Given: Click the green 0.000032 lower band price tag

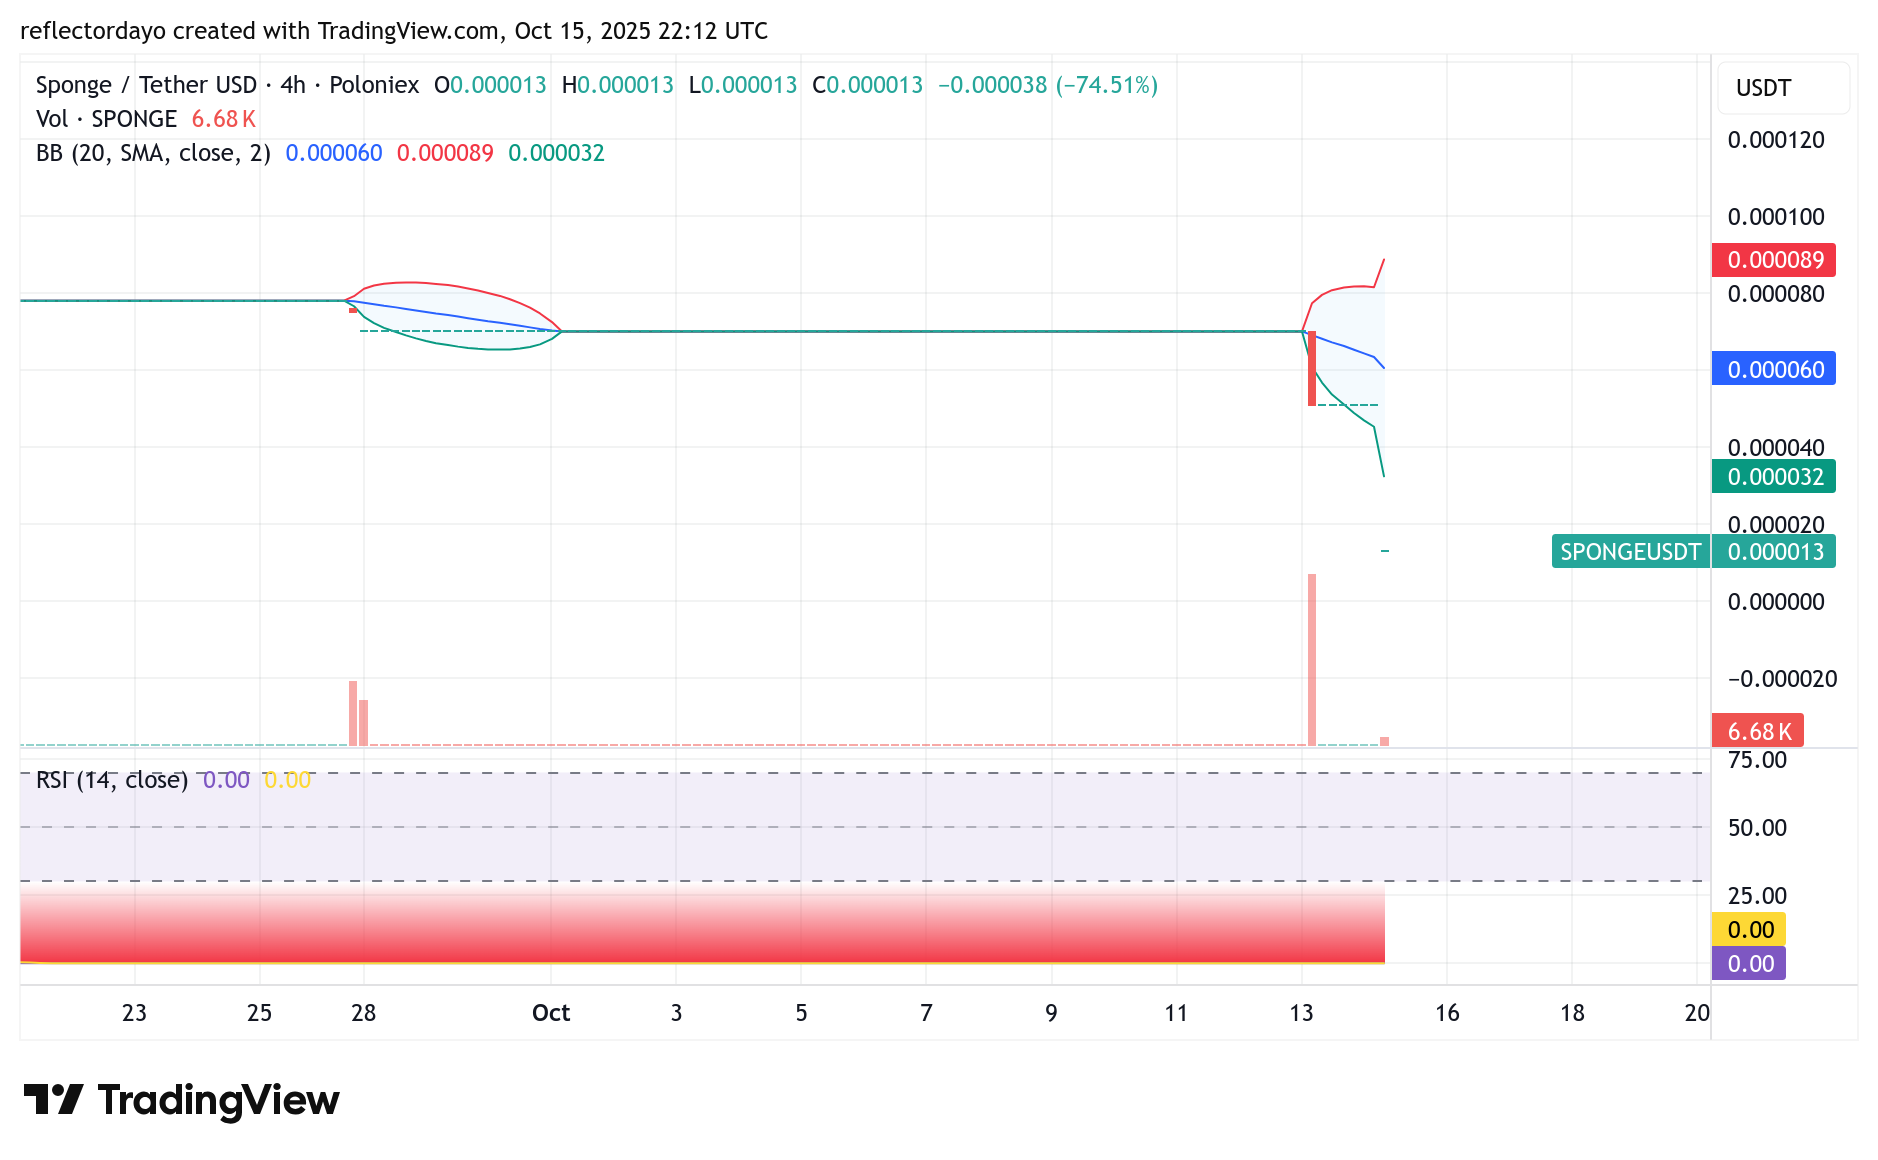Looking at the screenshot, I should click(x=1774, y=477).
